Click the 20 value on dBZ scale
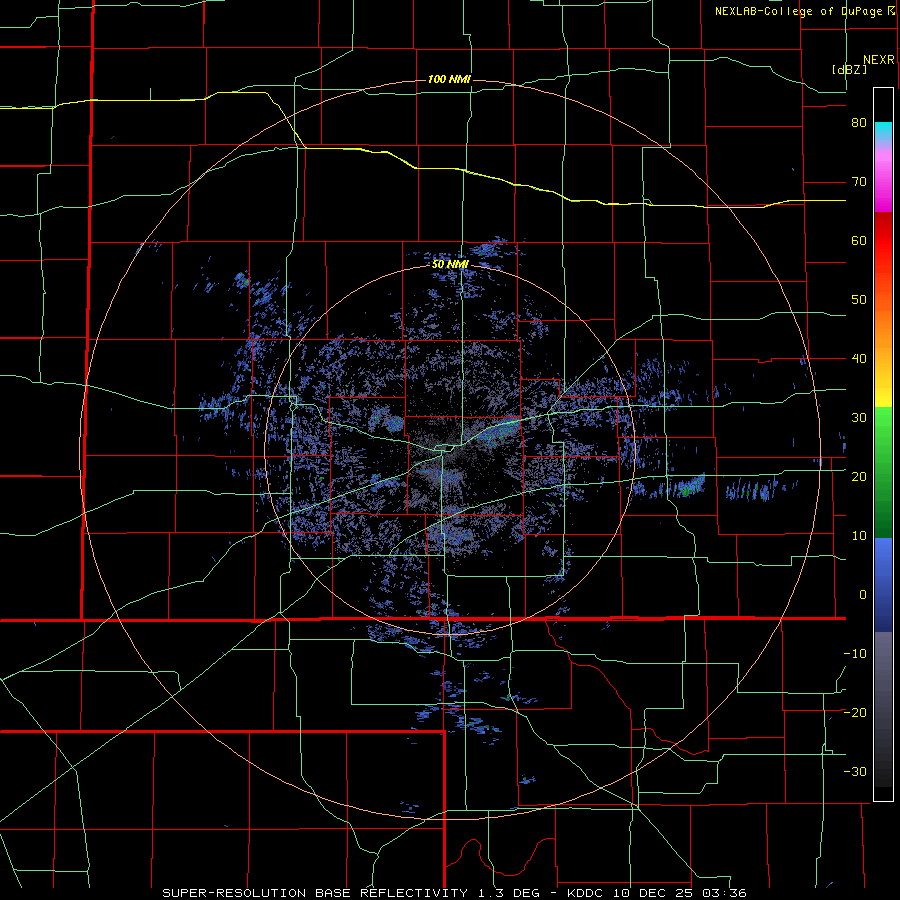Viewport: 900px width, 900px height. [x=859, y=476]
